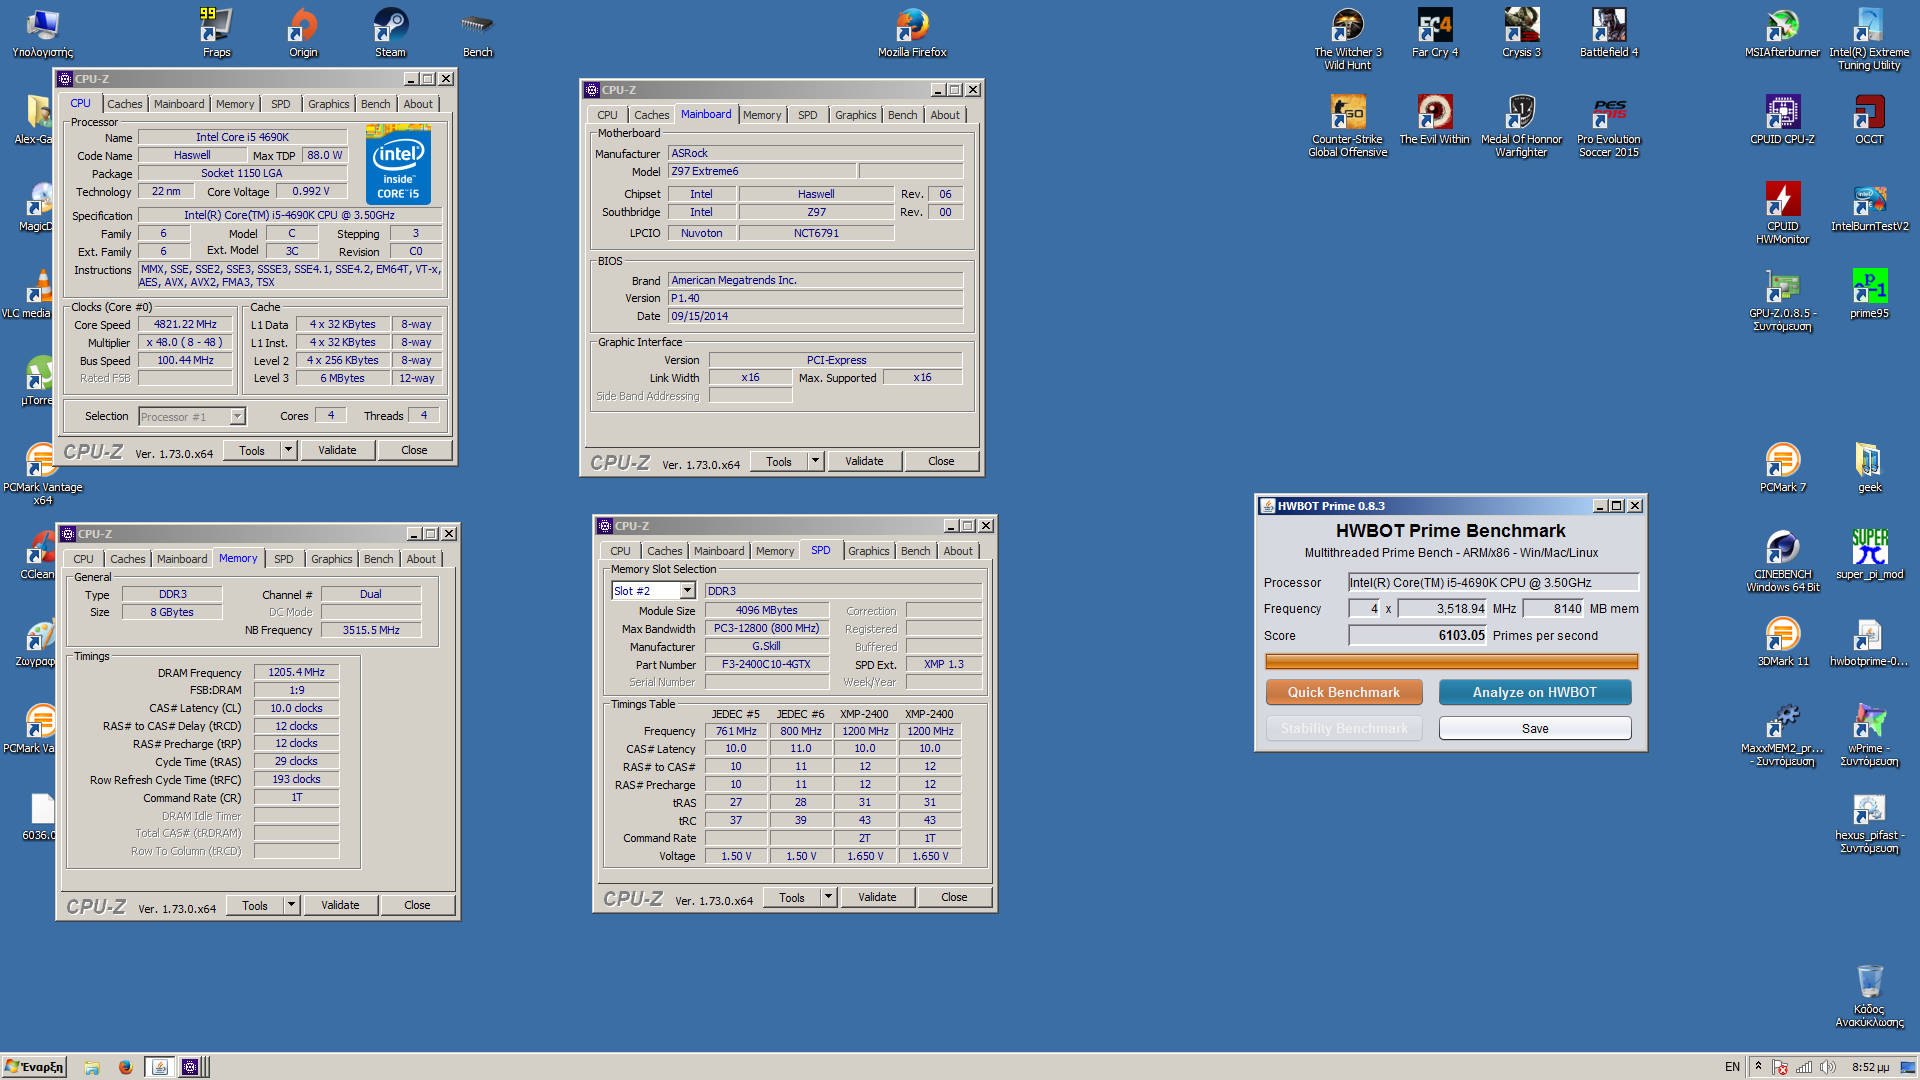Click the HWBOT Score value field
The height and width of the screenshot is (1080, 1920).
[x=1418, y=635]
